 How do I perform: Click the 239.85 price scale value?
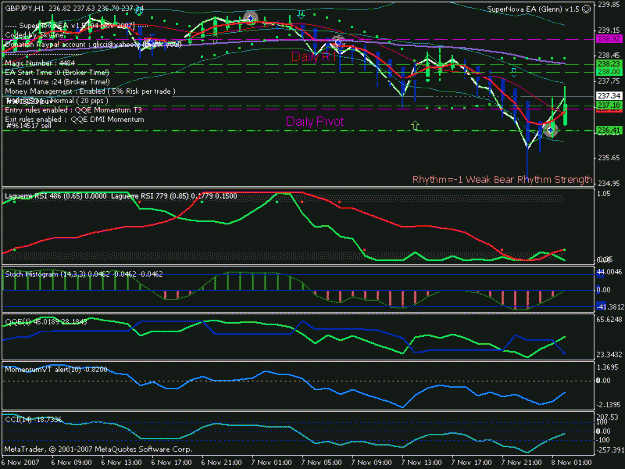pos(609,4)
